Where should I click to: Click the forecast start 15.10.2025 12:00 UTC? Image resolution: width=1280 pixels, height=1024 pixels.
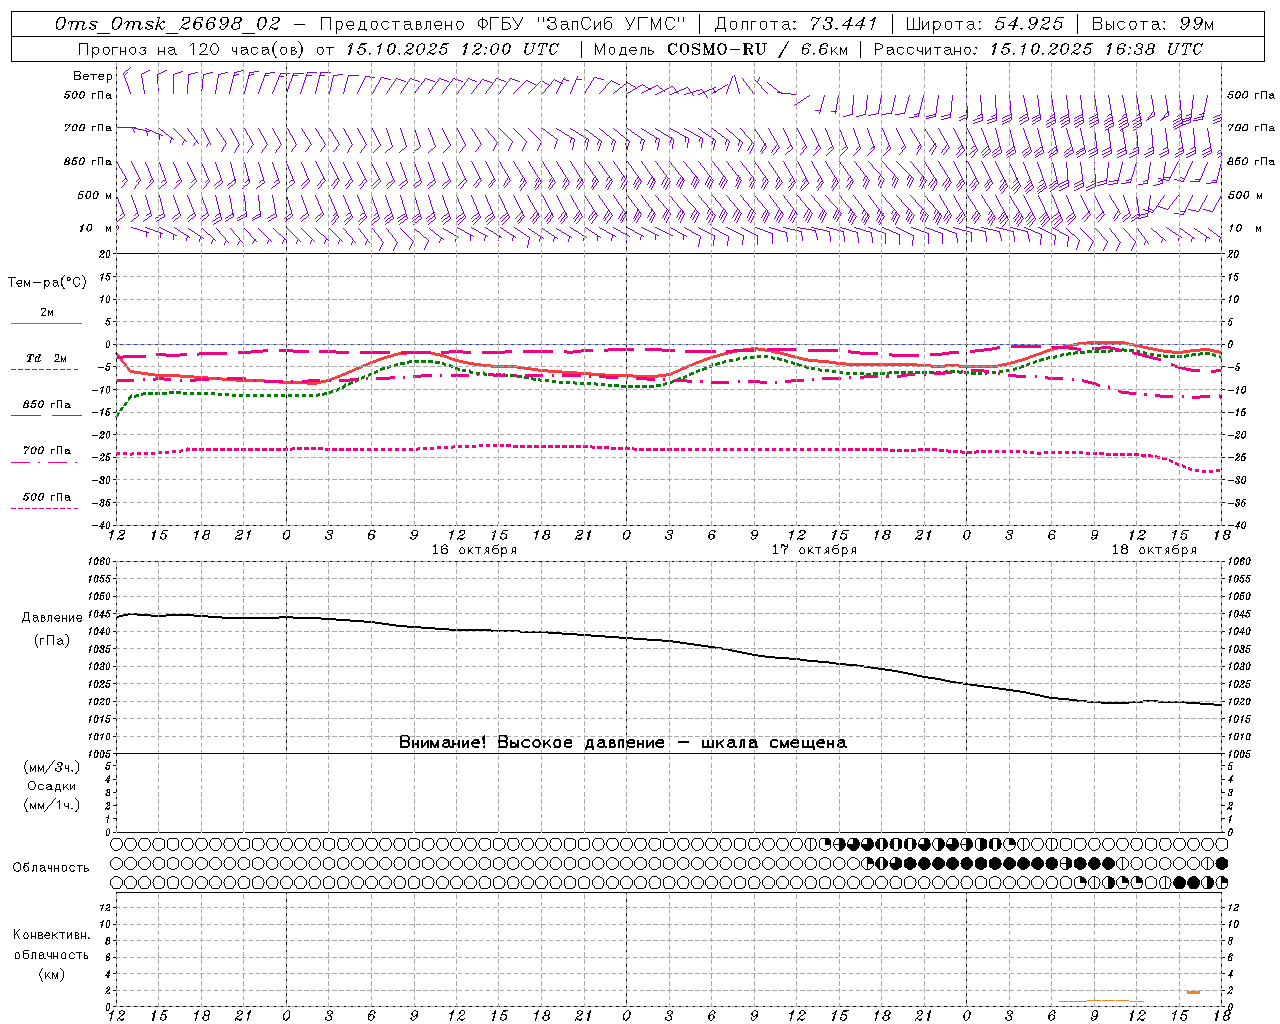click(452, 49)
